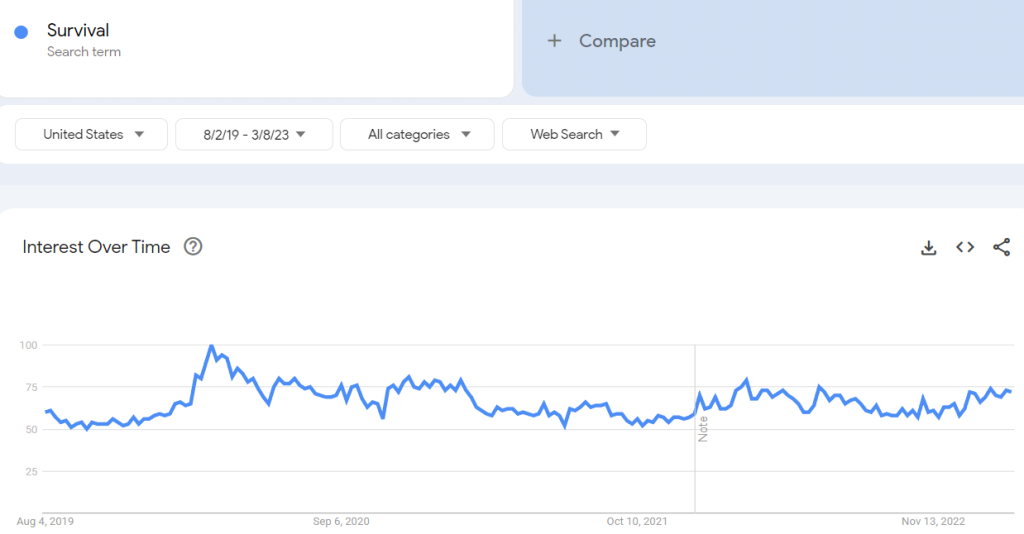Open help for Interest Over Time
Screen dimensions: 1024x534
(193, 247)
